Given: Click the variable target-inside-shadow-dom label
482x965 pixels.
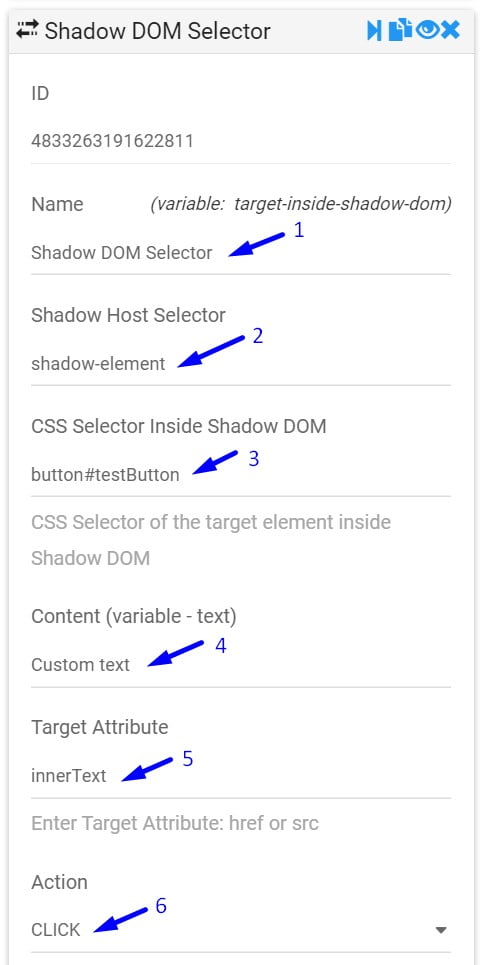Looking at the screenshot, I should click(x=301, y=204).
